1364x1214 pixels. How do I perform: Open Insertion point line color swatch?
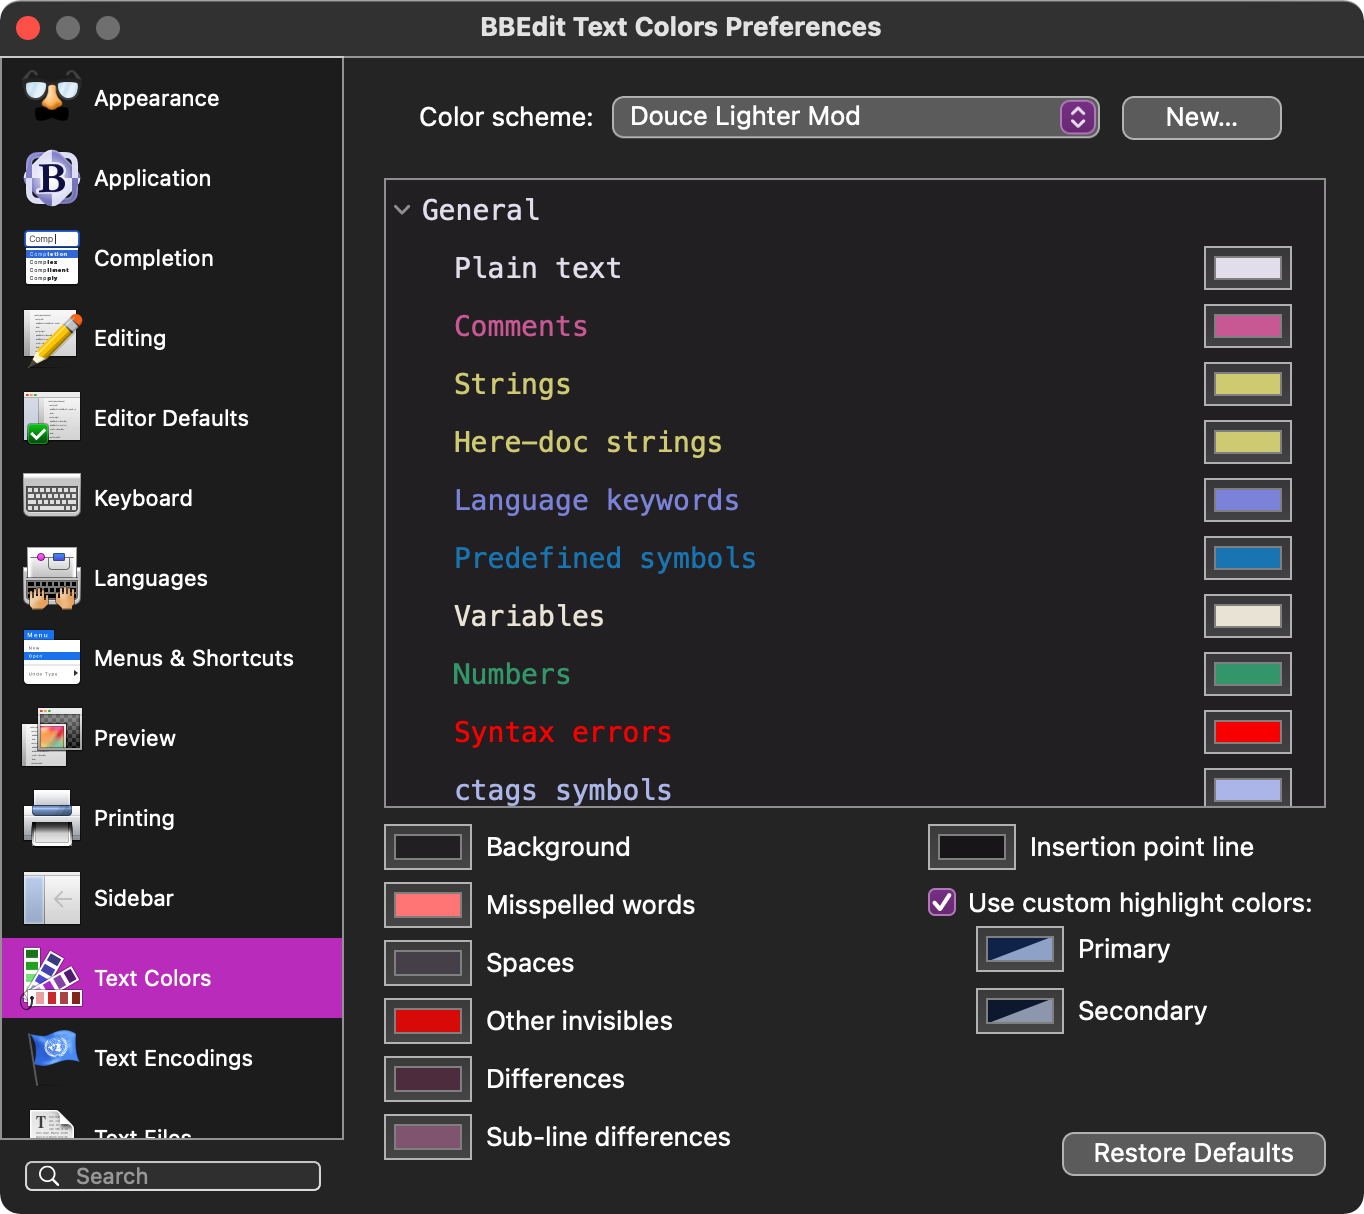click(972, 847)
